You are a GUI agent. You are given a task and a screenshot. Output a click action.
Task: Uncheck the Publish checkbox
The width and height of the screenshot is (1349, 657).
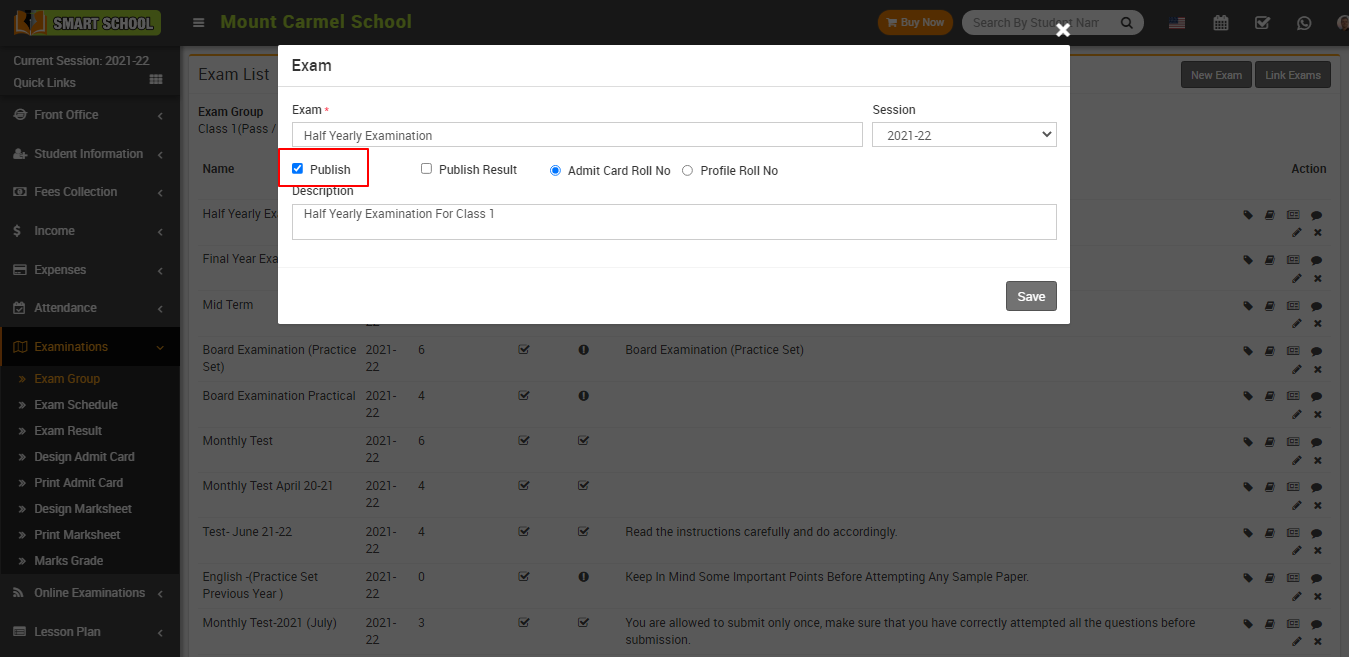click(297, 169)
